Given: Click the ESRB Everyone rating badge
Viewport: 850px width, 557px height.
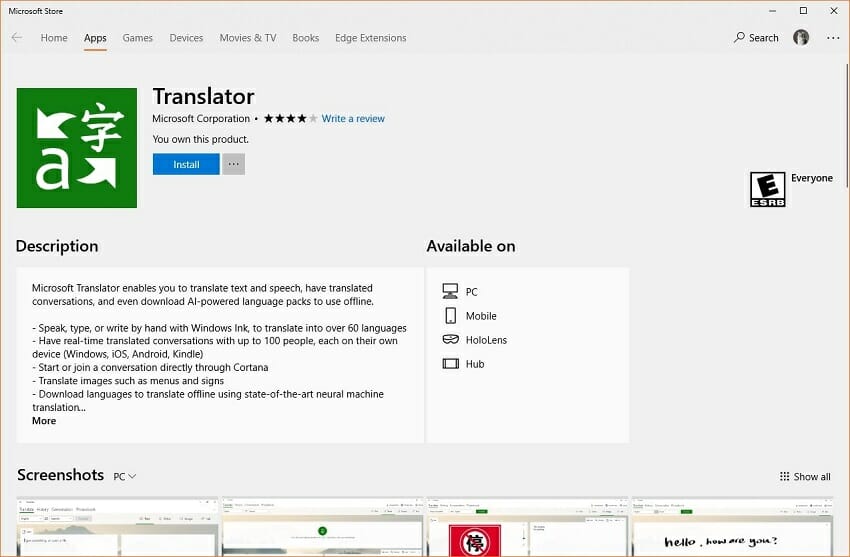Looking at the screenshot, I should pyautogui.click(x=767, y=189).
